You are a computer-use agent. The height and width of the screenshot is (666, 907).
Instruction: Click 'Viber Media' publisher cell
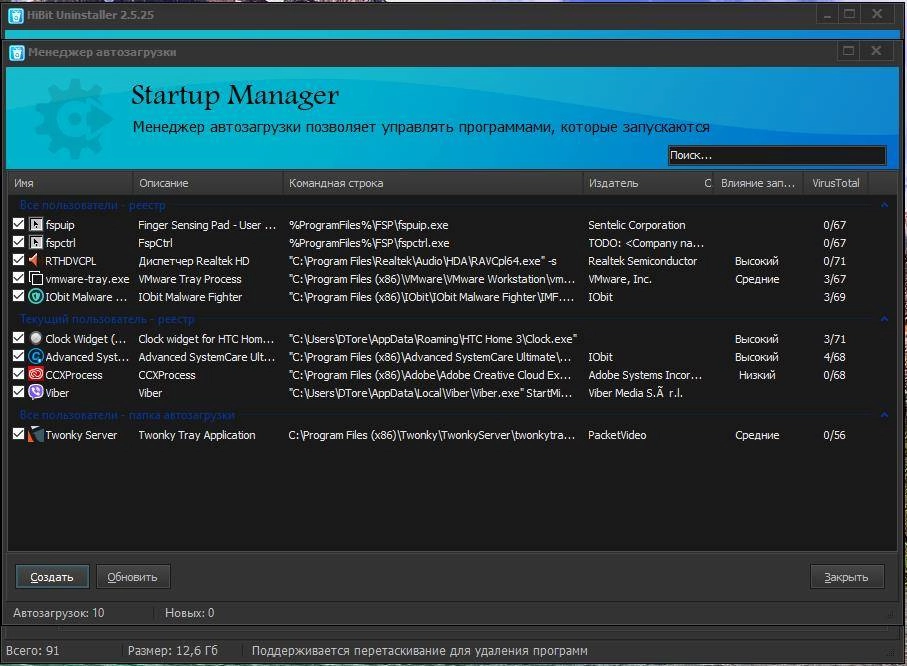click(635, 393)
